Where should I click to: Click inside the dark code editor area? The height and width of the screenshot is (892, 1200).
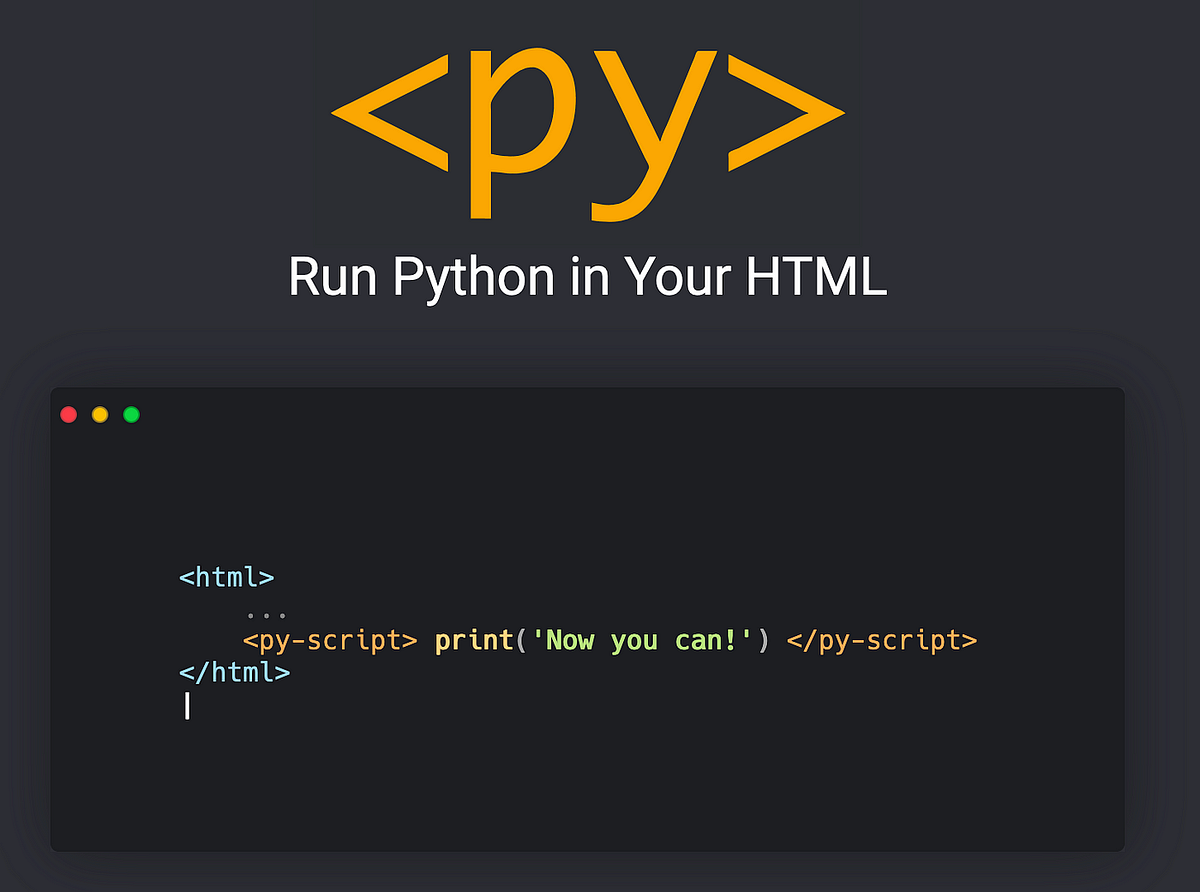(x=600, y=780)
